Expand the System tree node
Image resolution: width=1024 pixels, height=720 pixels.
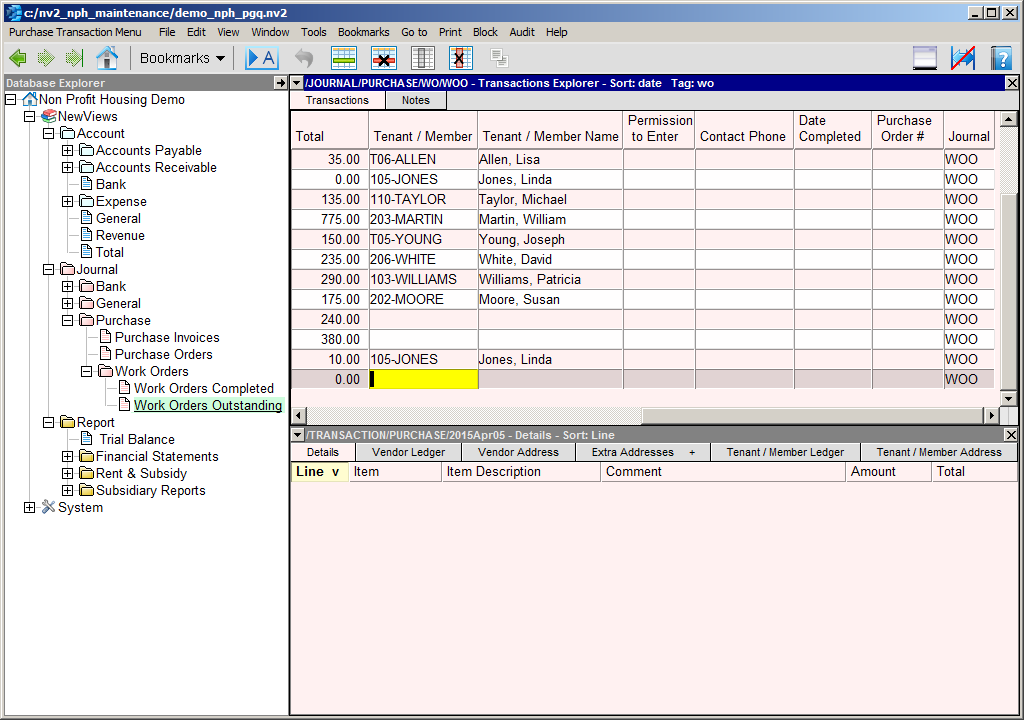[30, 508]
